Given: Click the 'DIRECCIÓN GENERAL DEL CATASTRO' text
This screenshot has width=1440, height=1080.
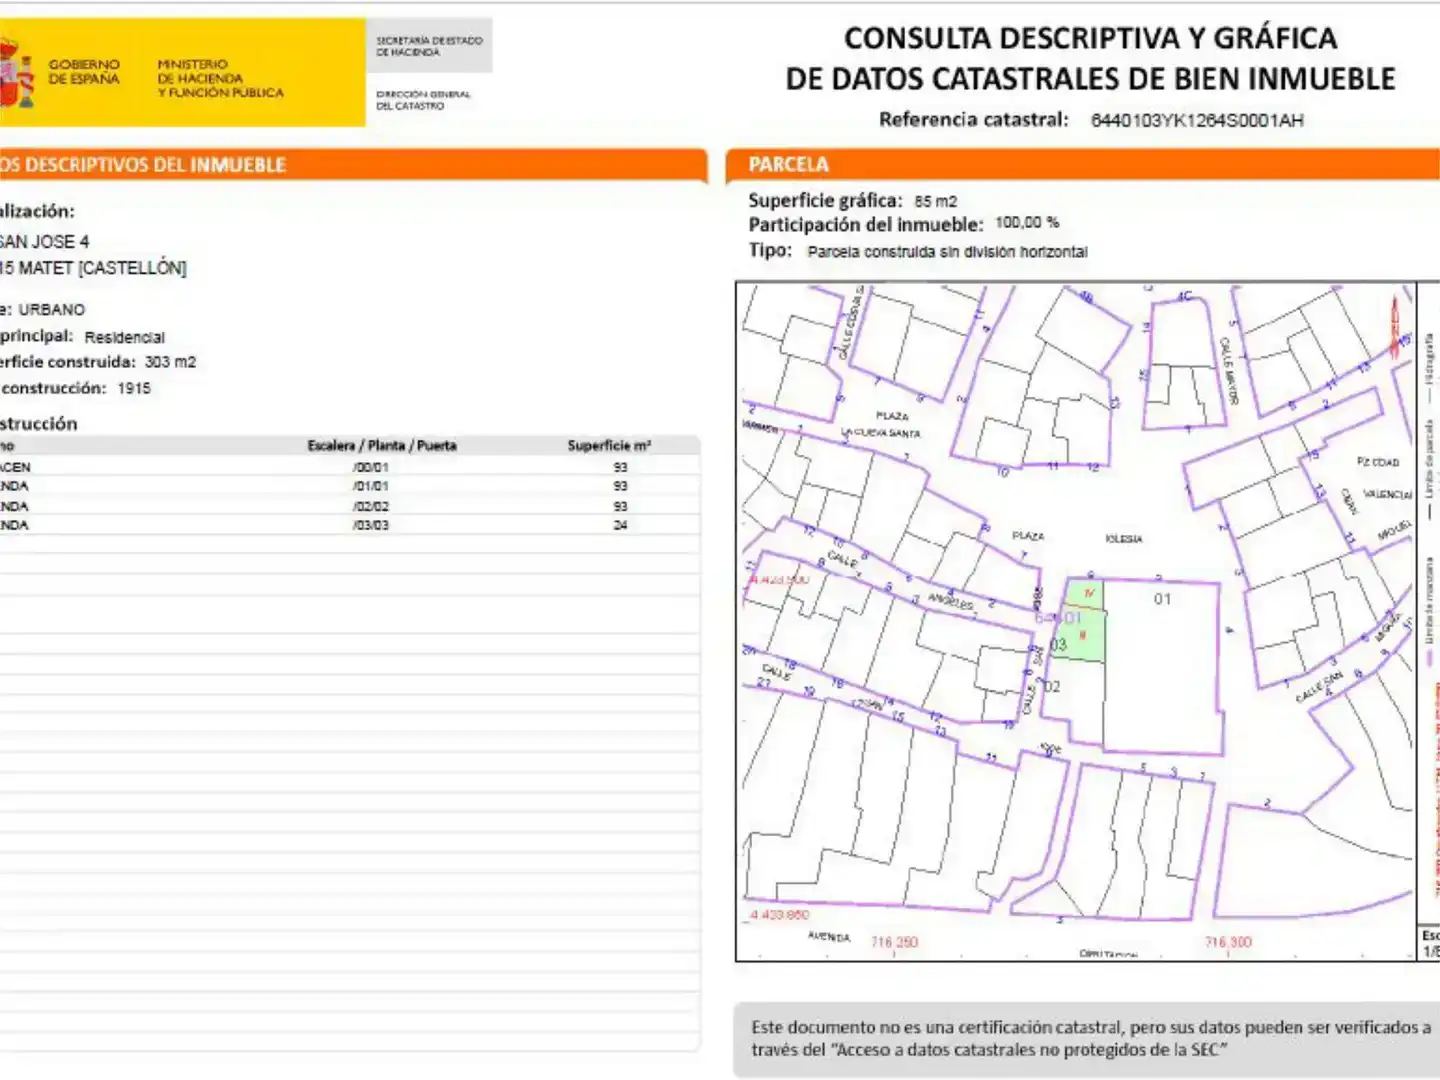Looking at the screenshot, I should tap(423, 100).
